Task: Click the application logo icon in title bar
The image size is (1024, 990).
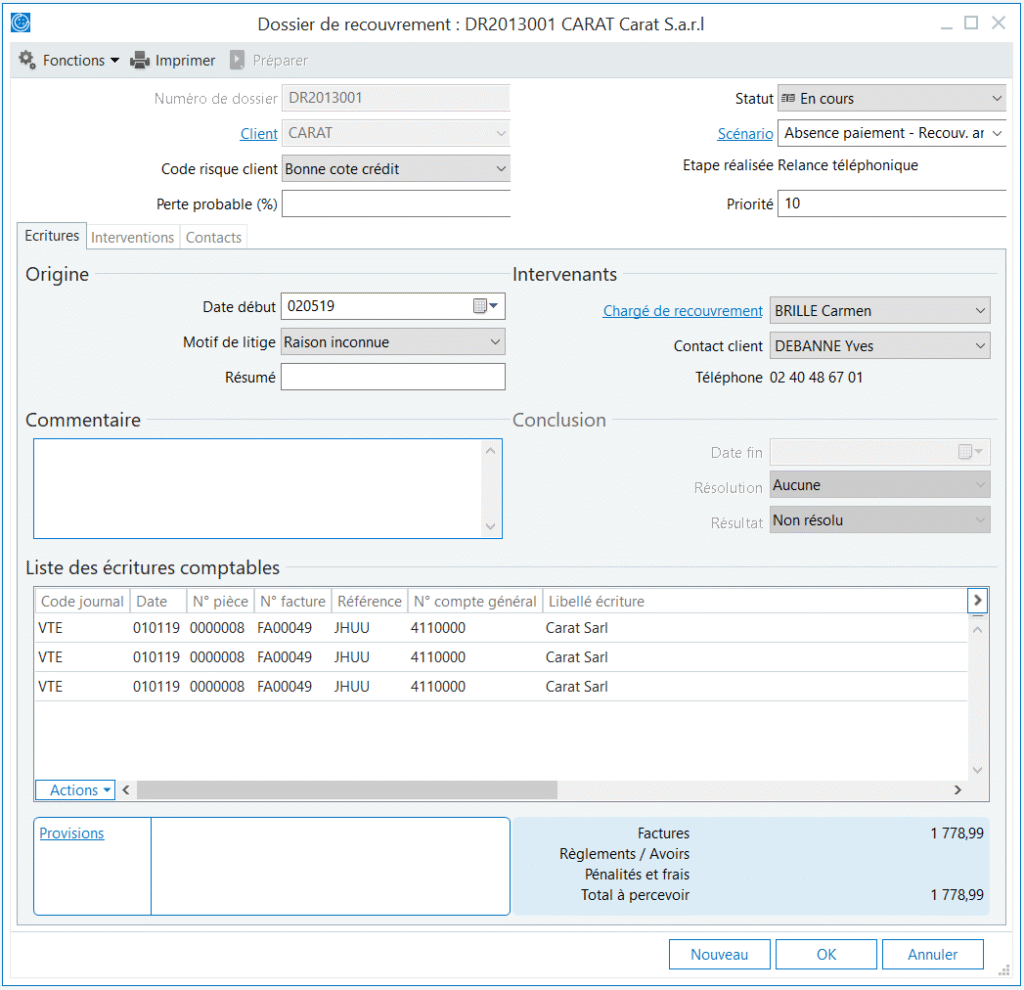Action: tap(20, 22)
